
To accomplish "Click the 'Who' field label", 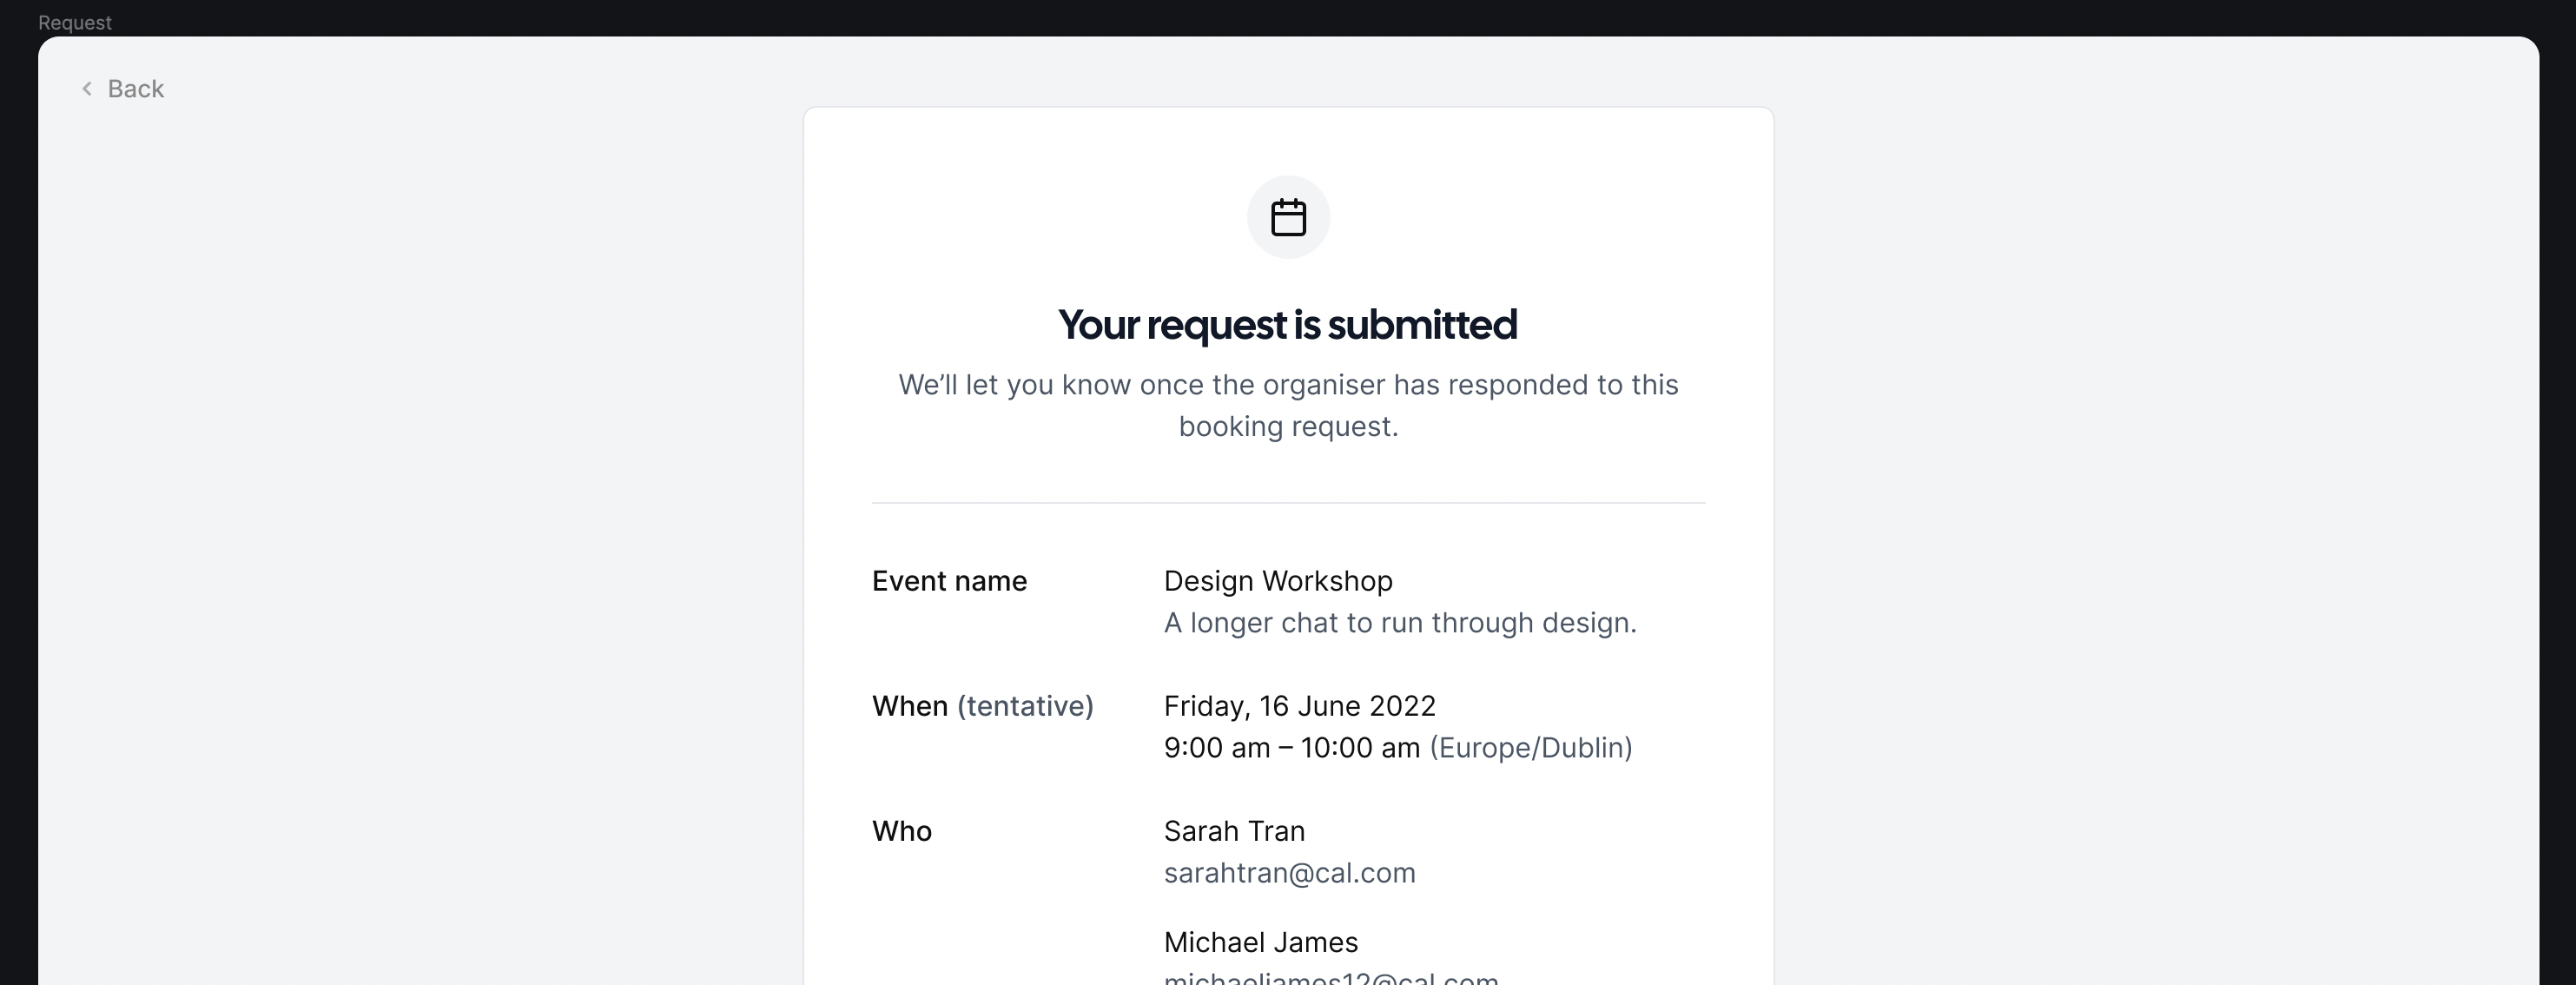I will [x=902, y=831].
